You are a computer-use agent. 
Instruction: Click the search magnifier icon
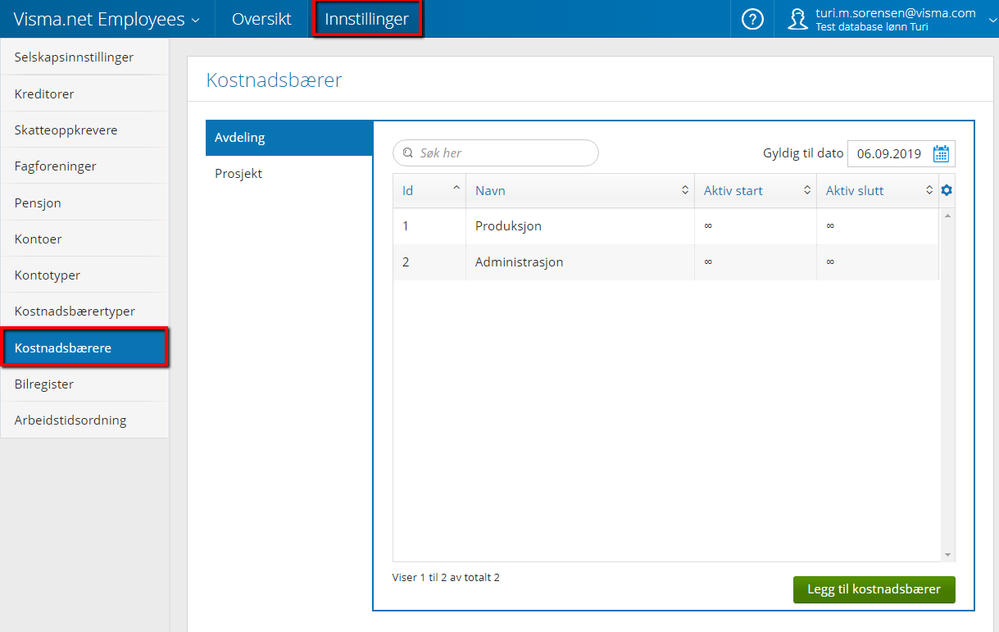tap(408, 153)
